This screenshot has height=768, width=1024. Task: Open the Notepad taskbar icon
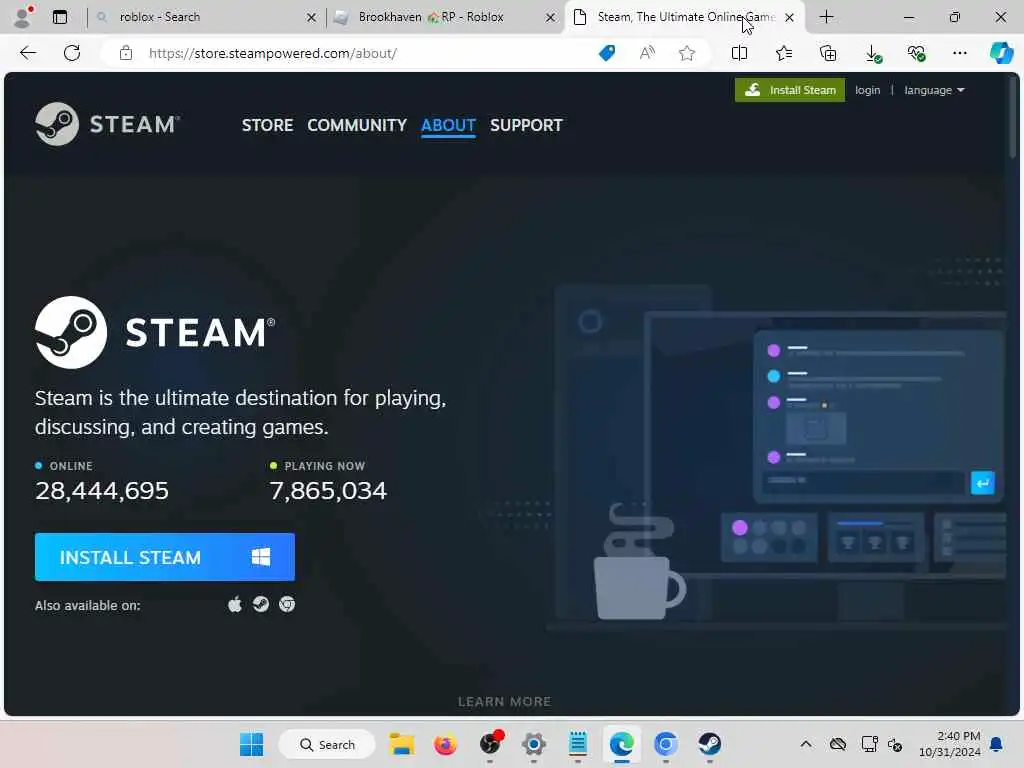coord(578,744)
